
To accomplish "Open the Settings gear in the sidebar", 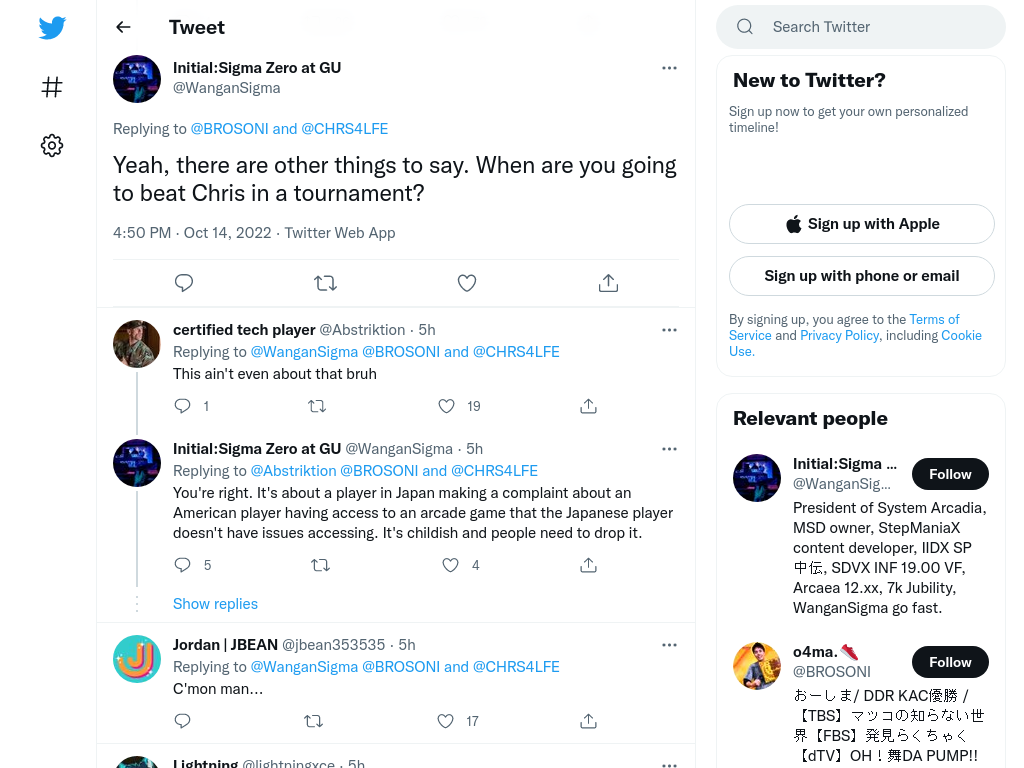I will point(52,145).
